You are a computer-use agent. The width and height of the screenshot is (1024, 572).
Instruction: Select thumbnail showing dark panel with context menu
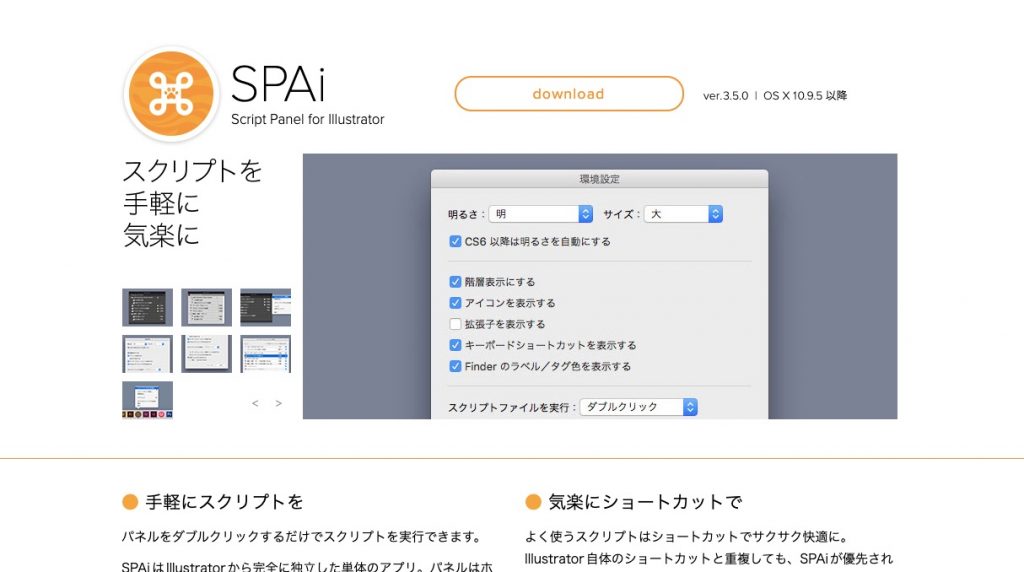pos(265,307)
